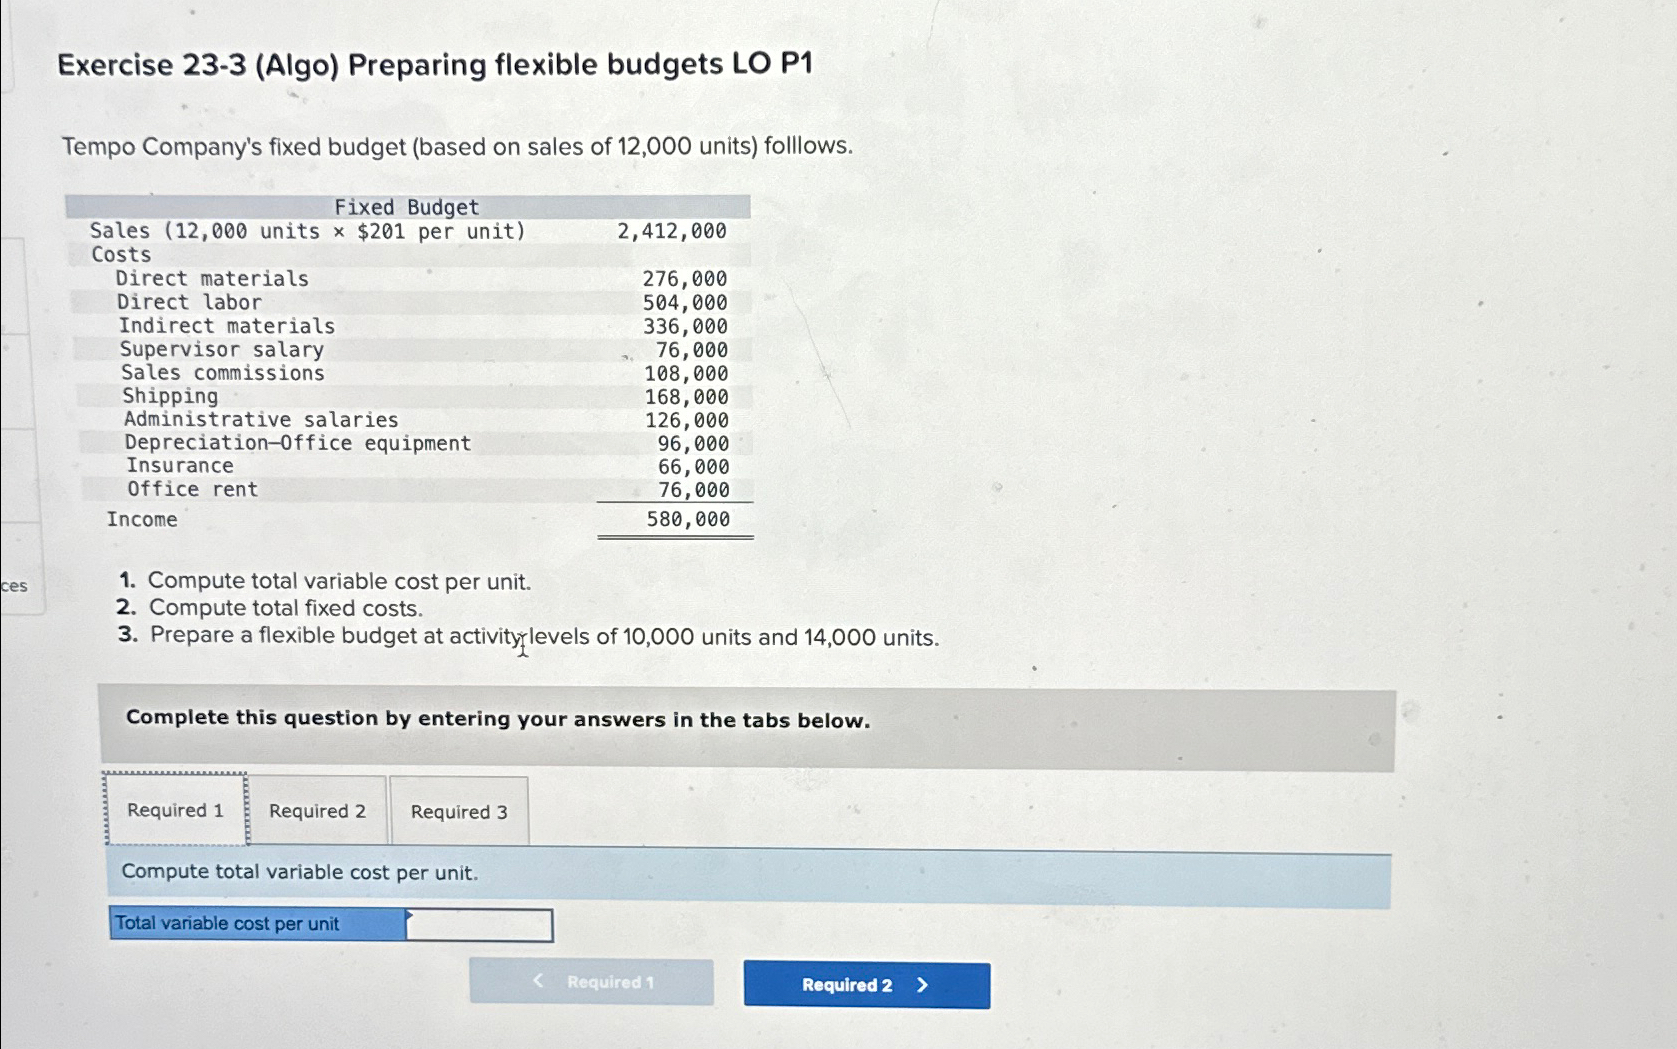Select the Direct materials row label

(x=212, y=279)
